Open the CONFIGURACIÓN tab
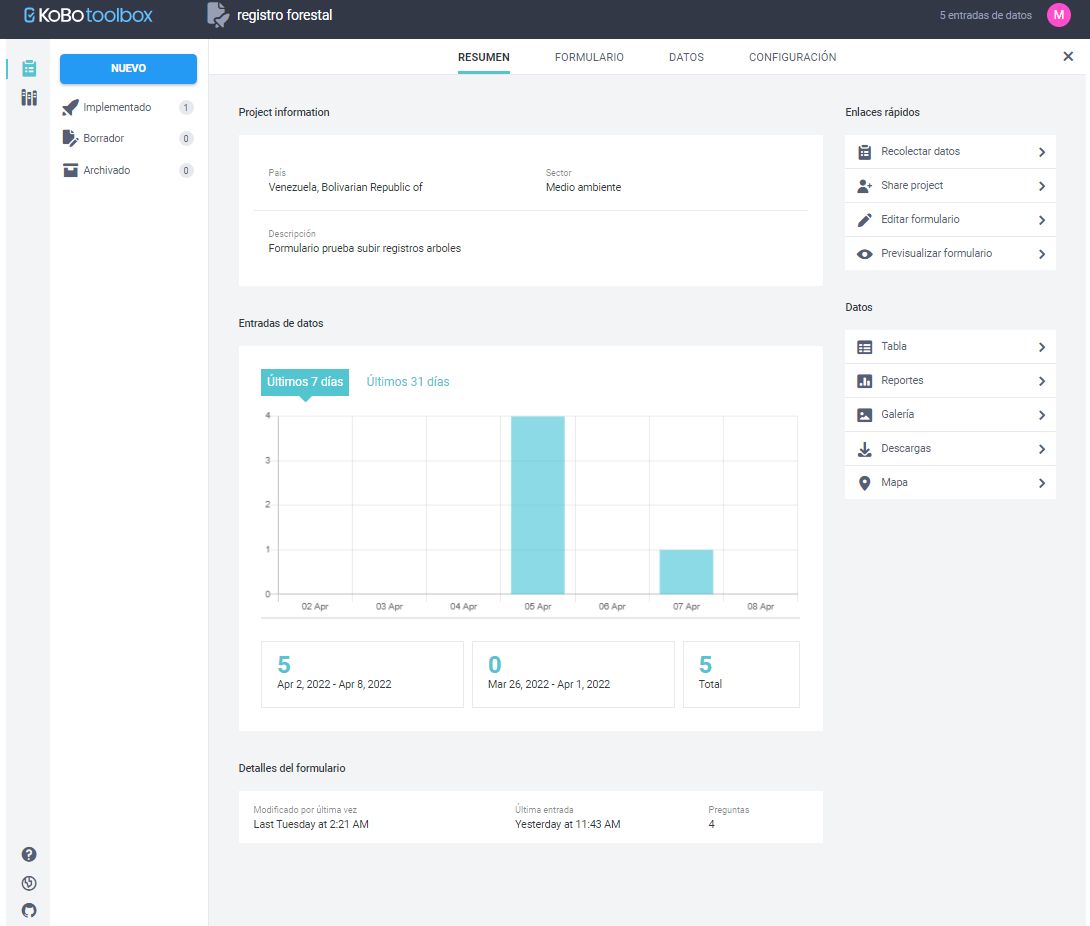 click(792, 57)
